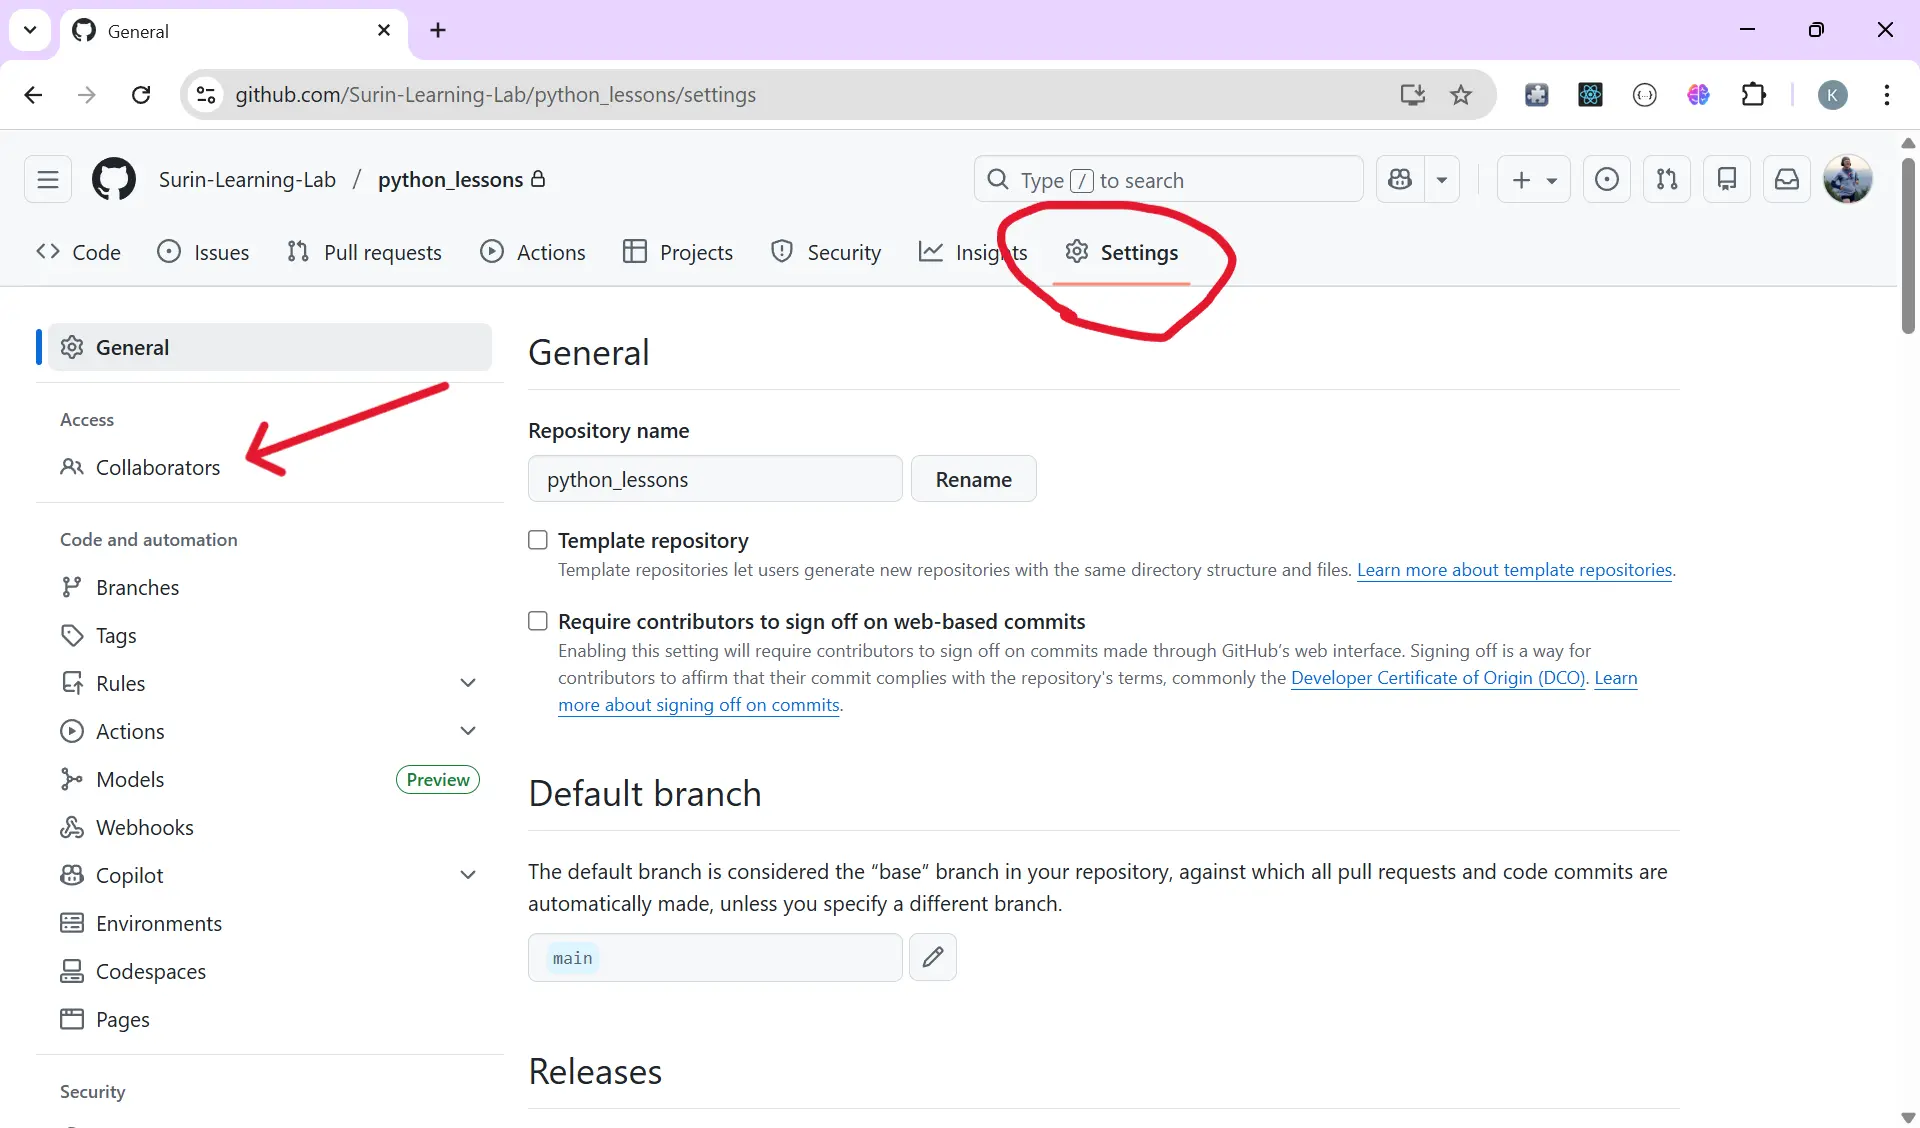The image size is (1920, 1128).
Task: Select General in settings sidebar
Action: coord(270,347)
